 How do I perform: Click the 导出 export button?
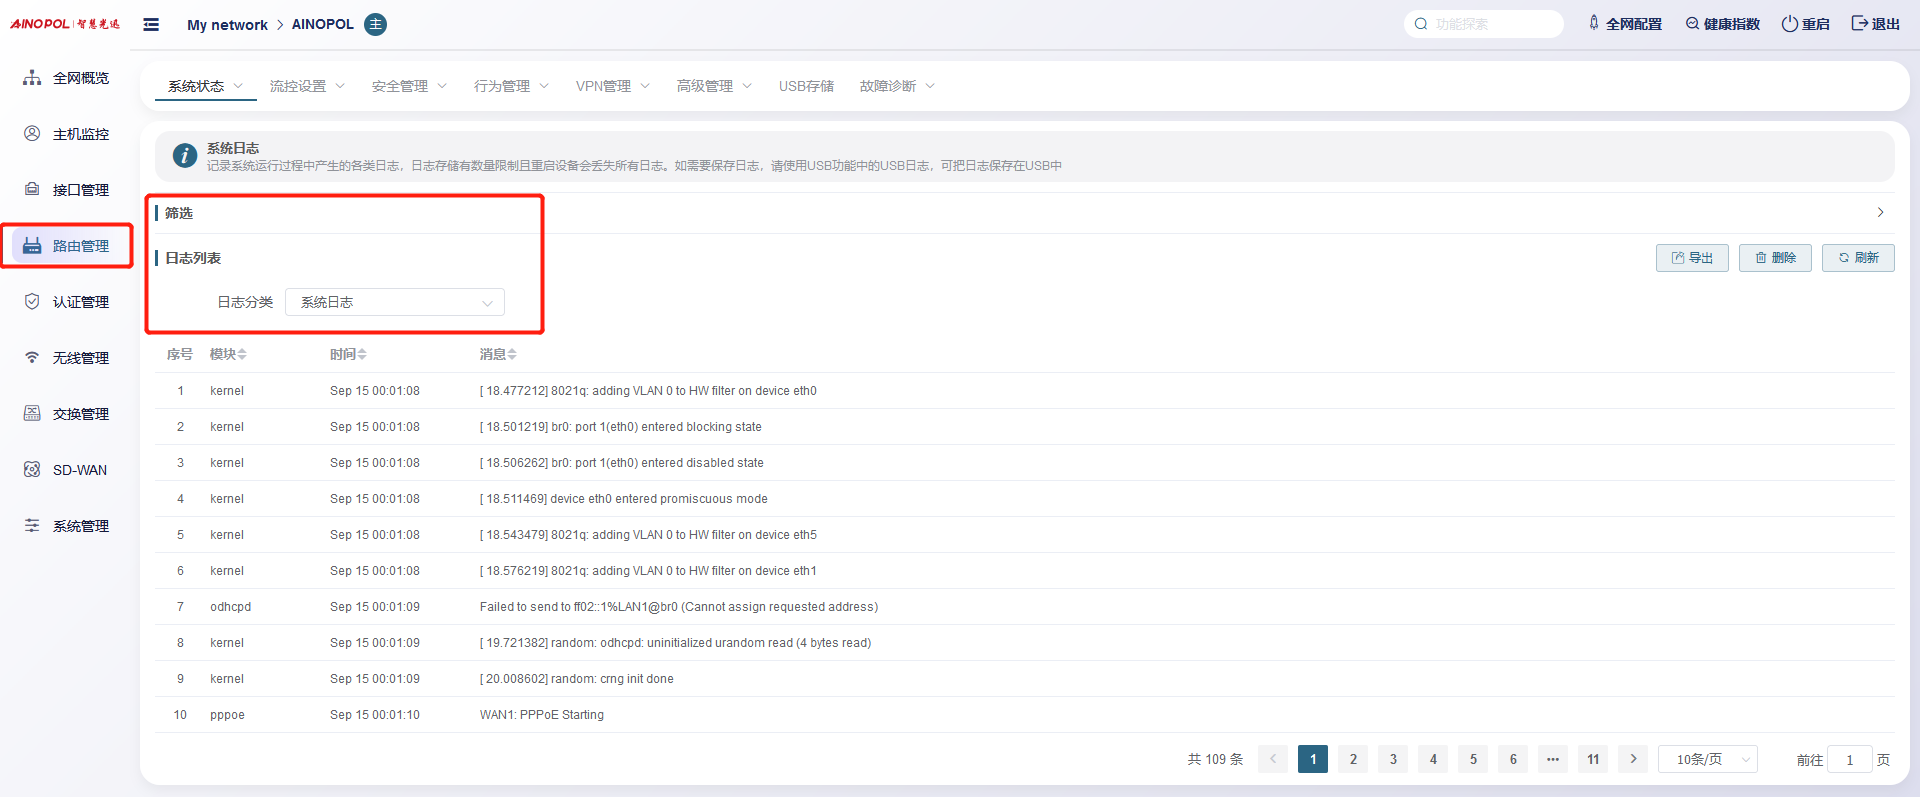(1692, 258)
